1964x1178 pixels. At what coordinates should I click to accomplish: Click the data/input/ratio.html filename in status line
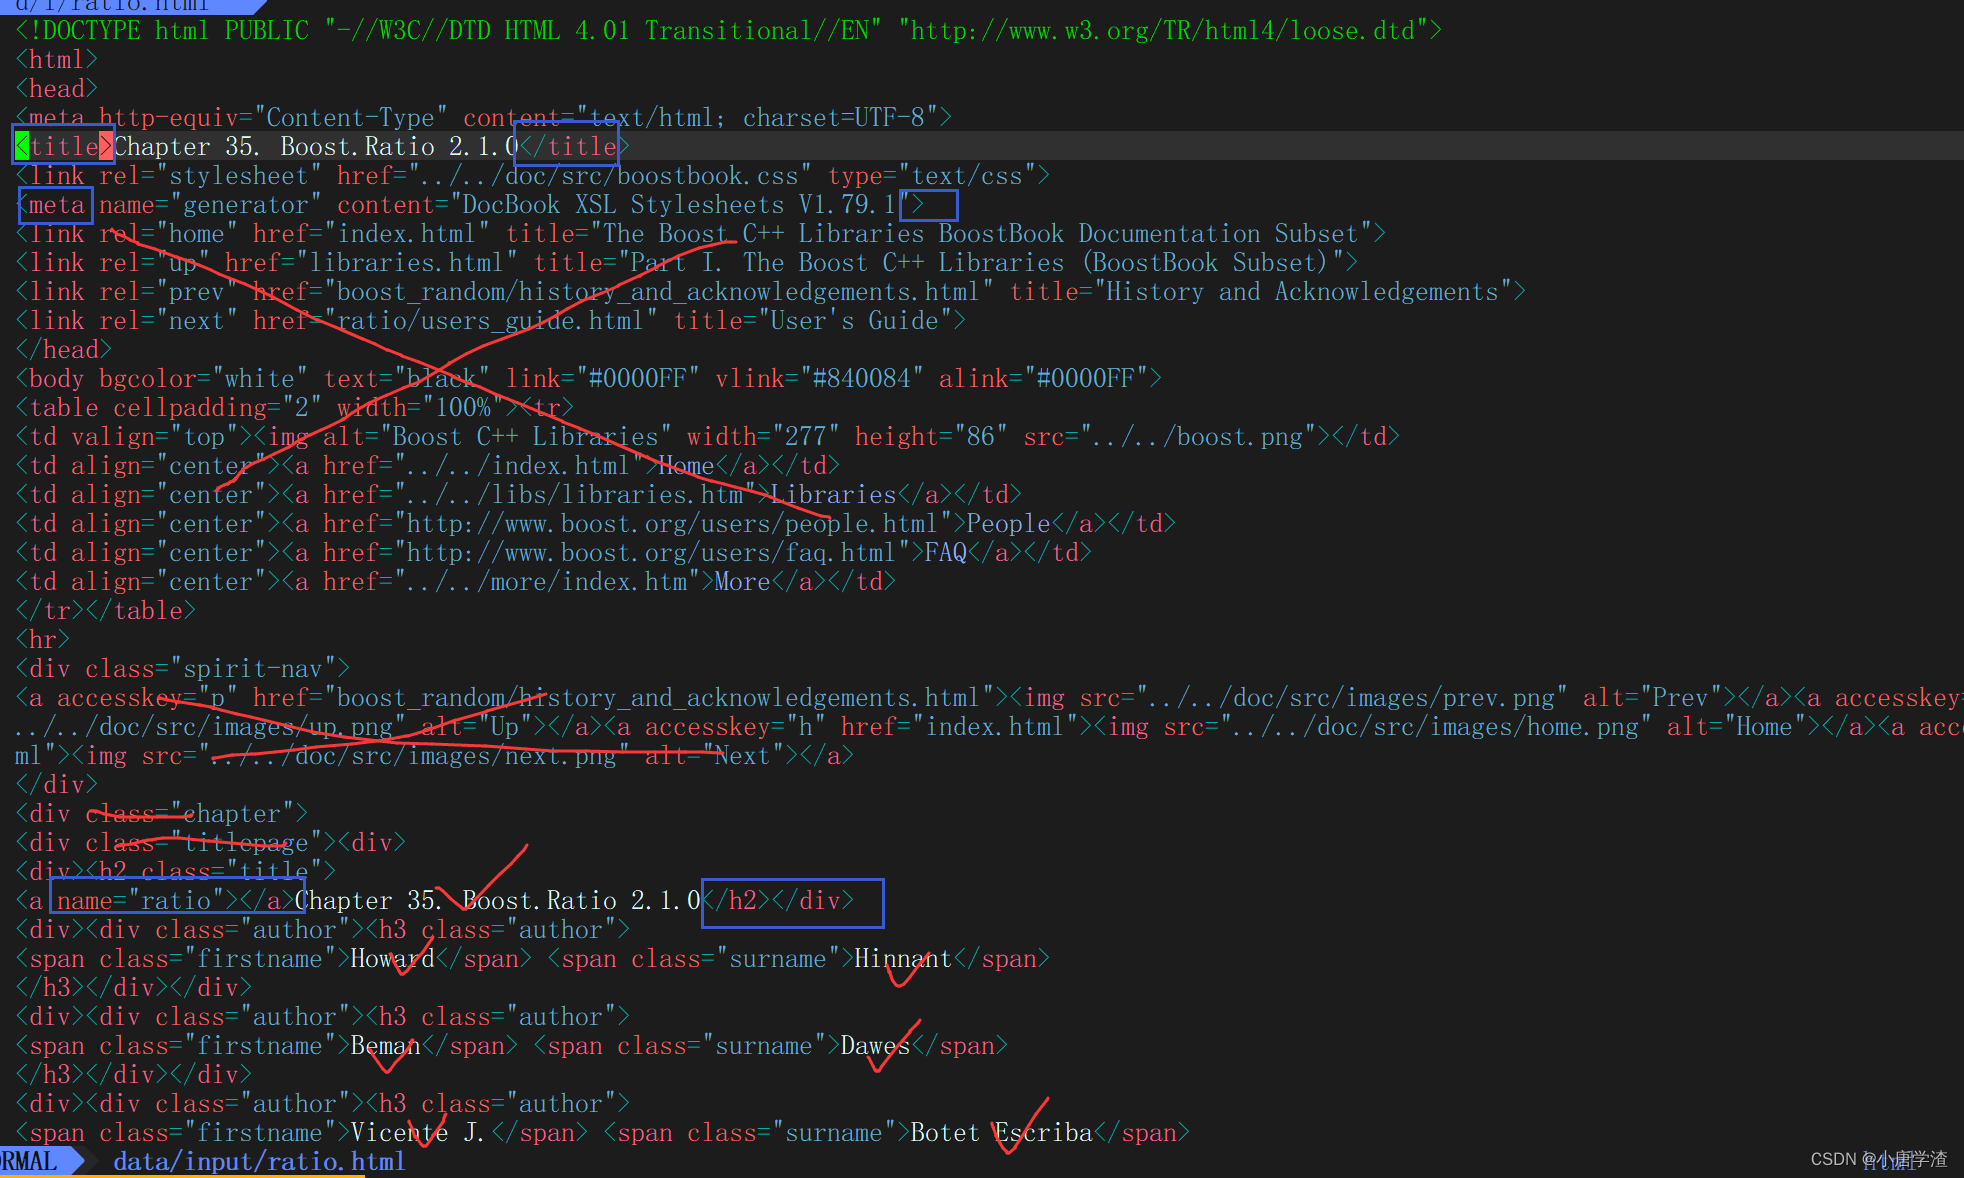[258, 1161]
